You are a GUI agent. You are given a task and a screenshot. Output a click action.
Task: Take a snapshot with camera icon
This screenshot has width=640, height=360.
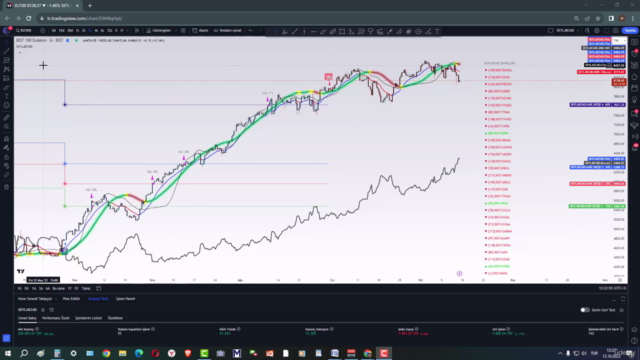616,31
